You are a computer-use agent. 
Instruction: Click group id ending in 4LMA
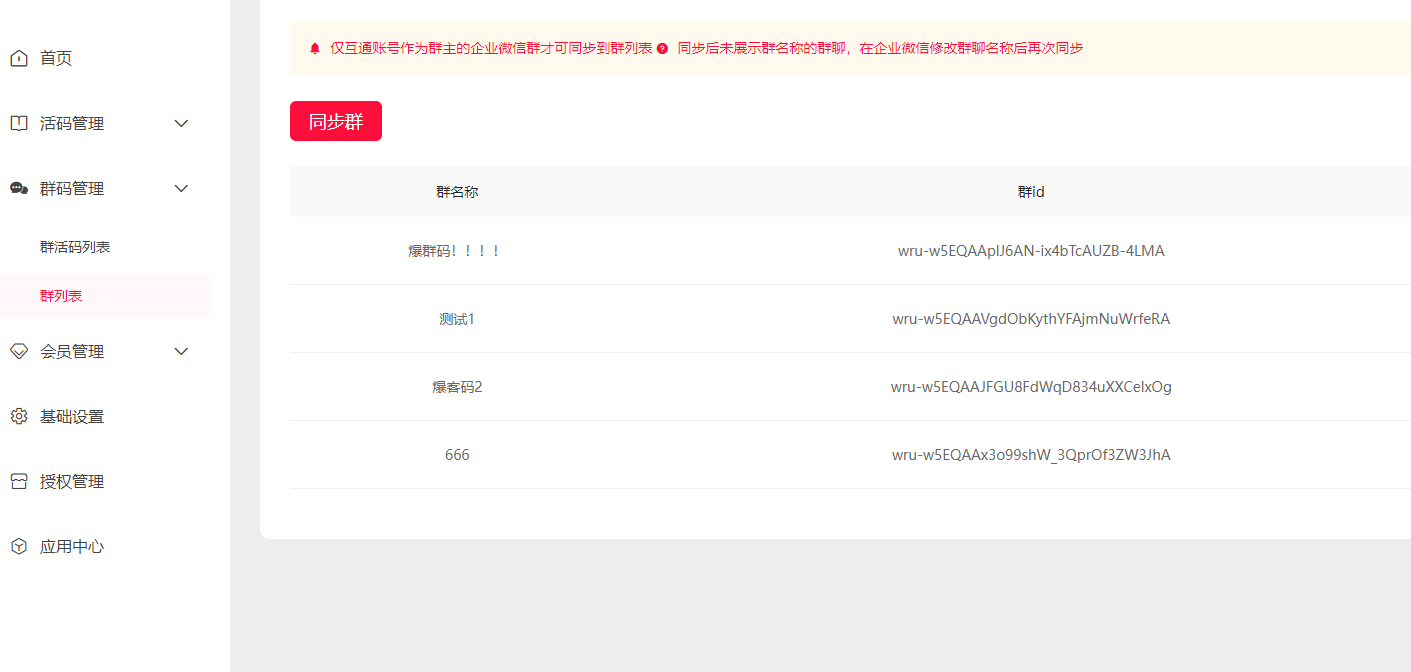pyautogui.click(x=1031, y=251)
